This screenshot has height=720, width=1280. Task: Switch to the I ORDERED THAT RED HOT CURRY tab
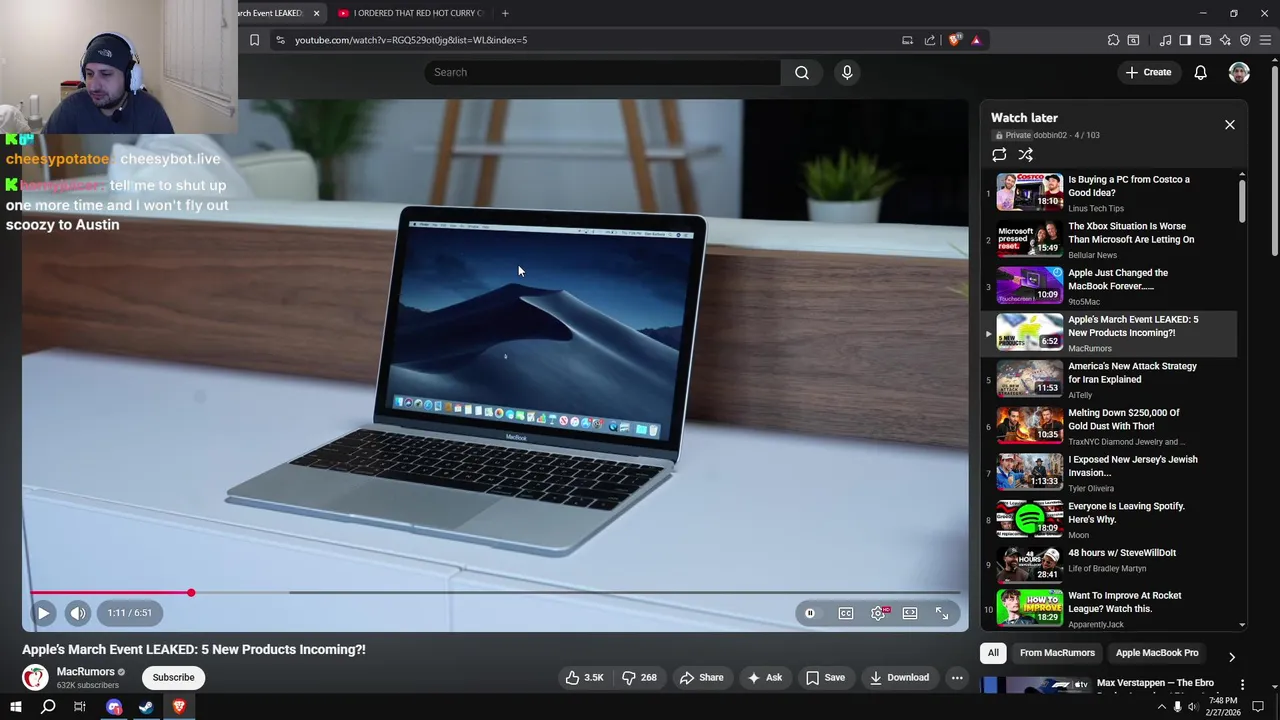click(411, 13)
